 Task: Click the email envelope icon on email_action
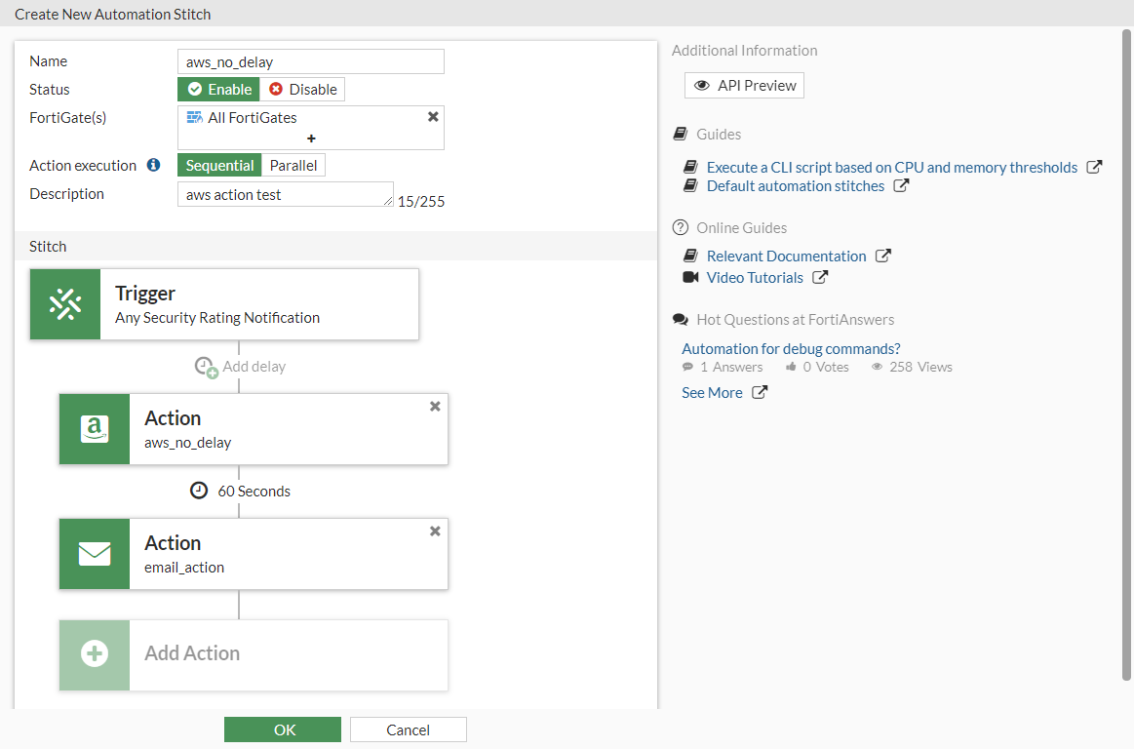pos(94,554)
